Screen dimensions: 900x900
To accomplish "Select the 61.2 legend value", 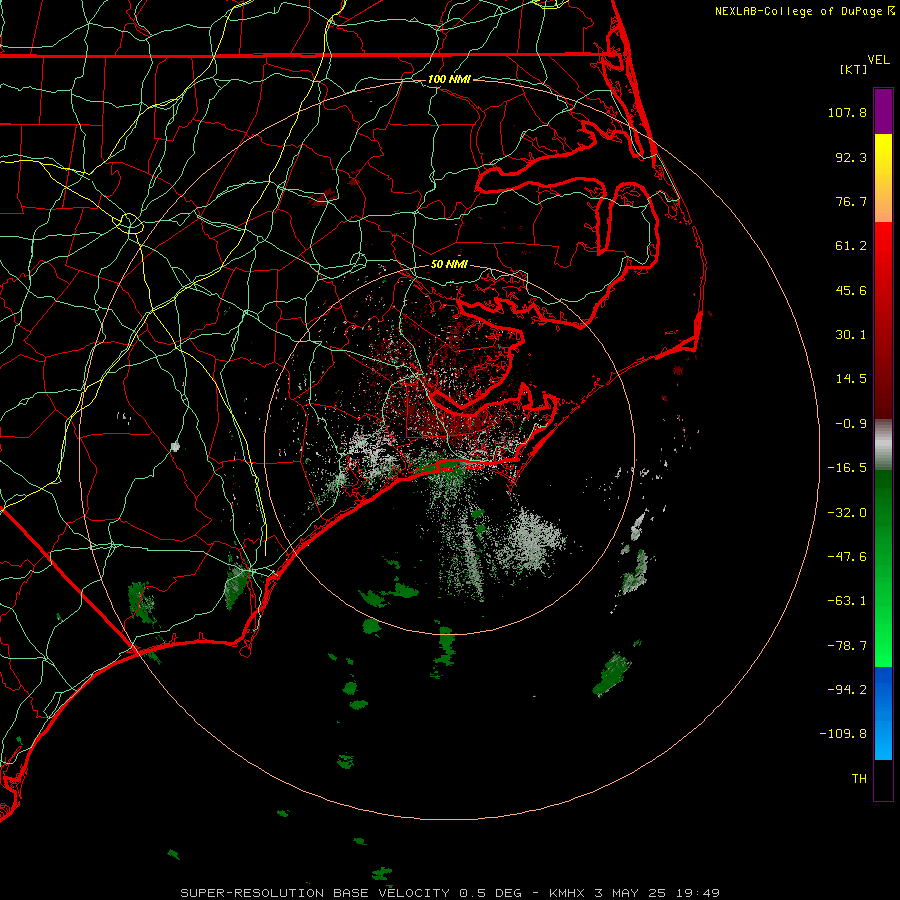I will [x=851, y=246].
